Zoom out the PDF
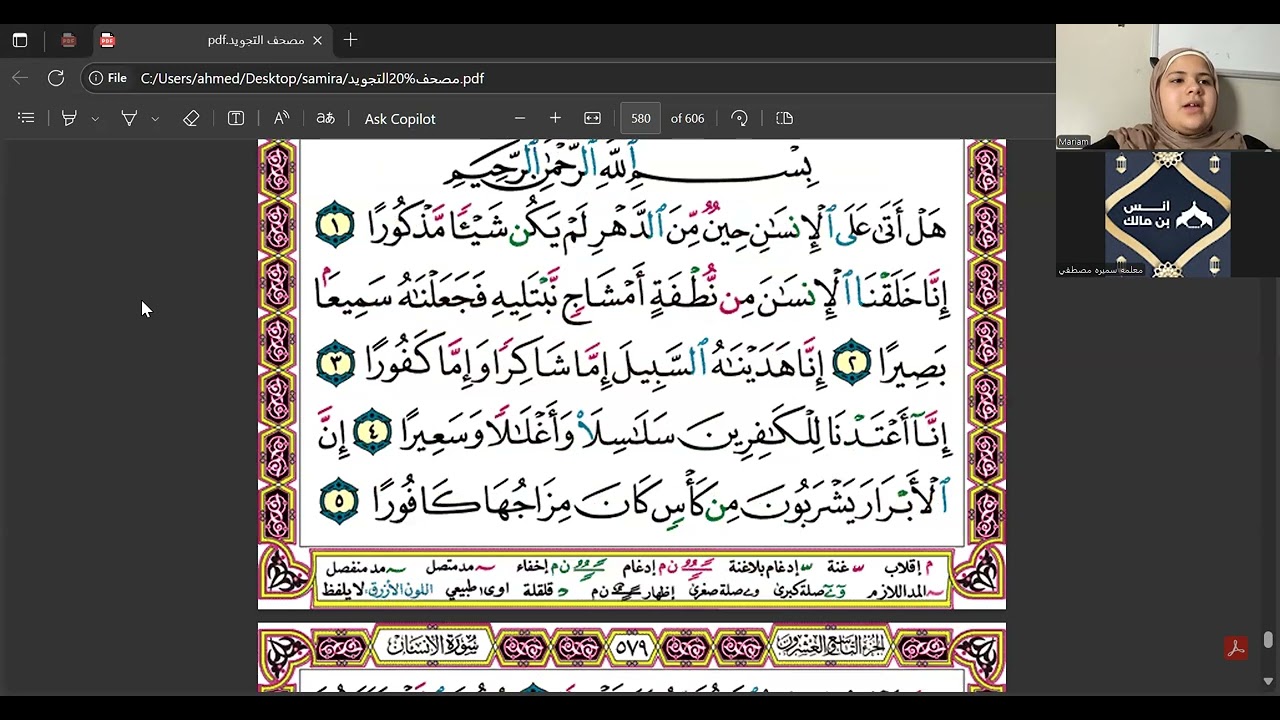1280x720 pixels. tap(520, 118)
